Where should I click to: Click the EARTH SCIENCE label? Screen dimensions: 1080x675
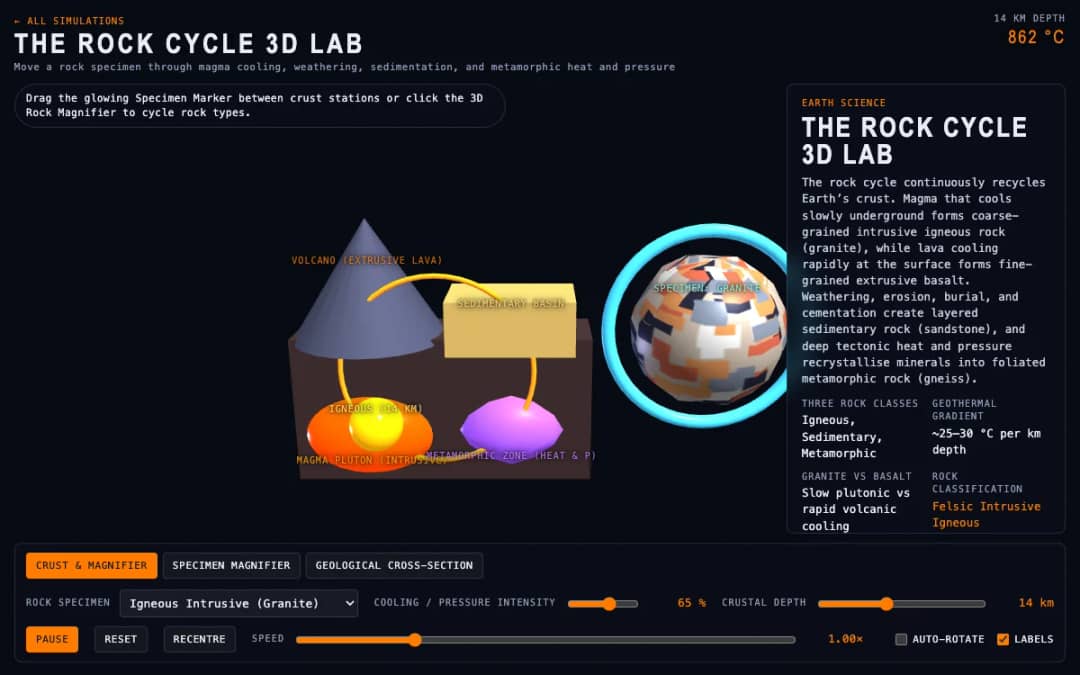[843, 103]
